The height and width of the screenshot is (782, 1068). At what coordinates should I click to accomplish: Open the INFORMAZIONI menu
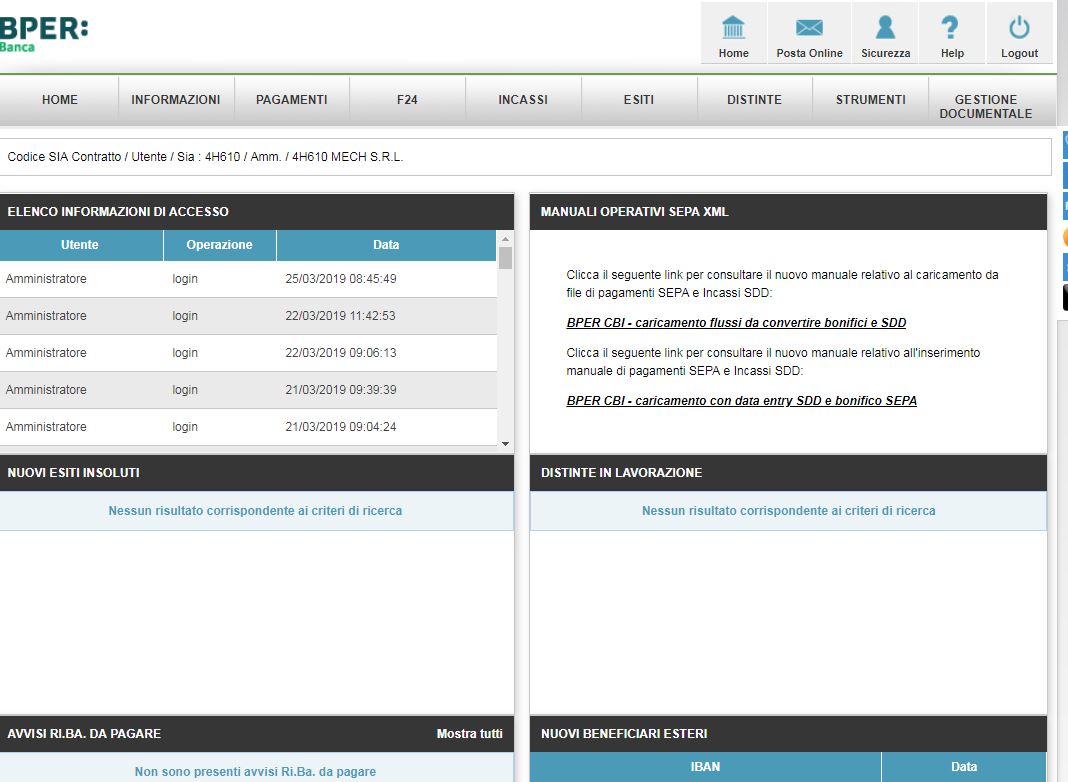[x=176, y=100]
